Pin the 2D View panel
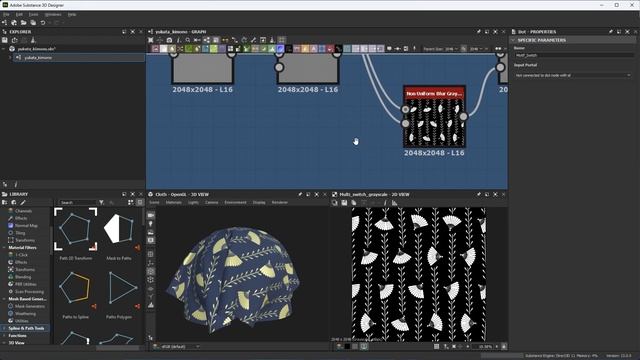The image size is (640, 360). click(478, 194)
